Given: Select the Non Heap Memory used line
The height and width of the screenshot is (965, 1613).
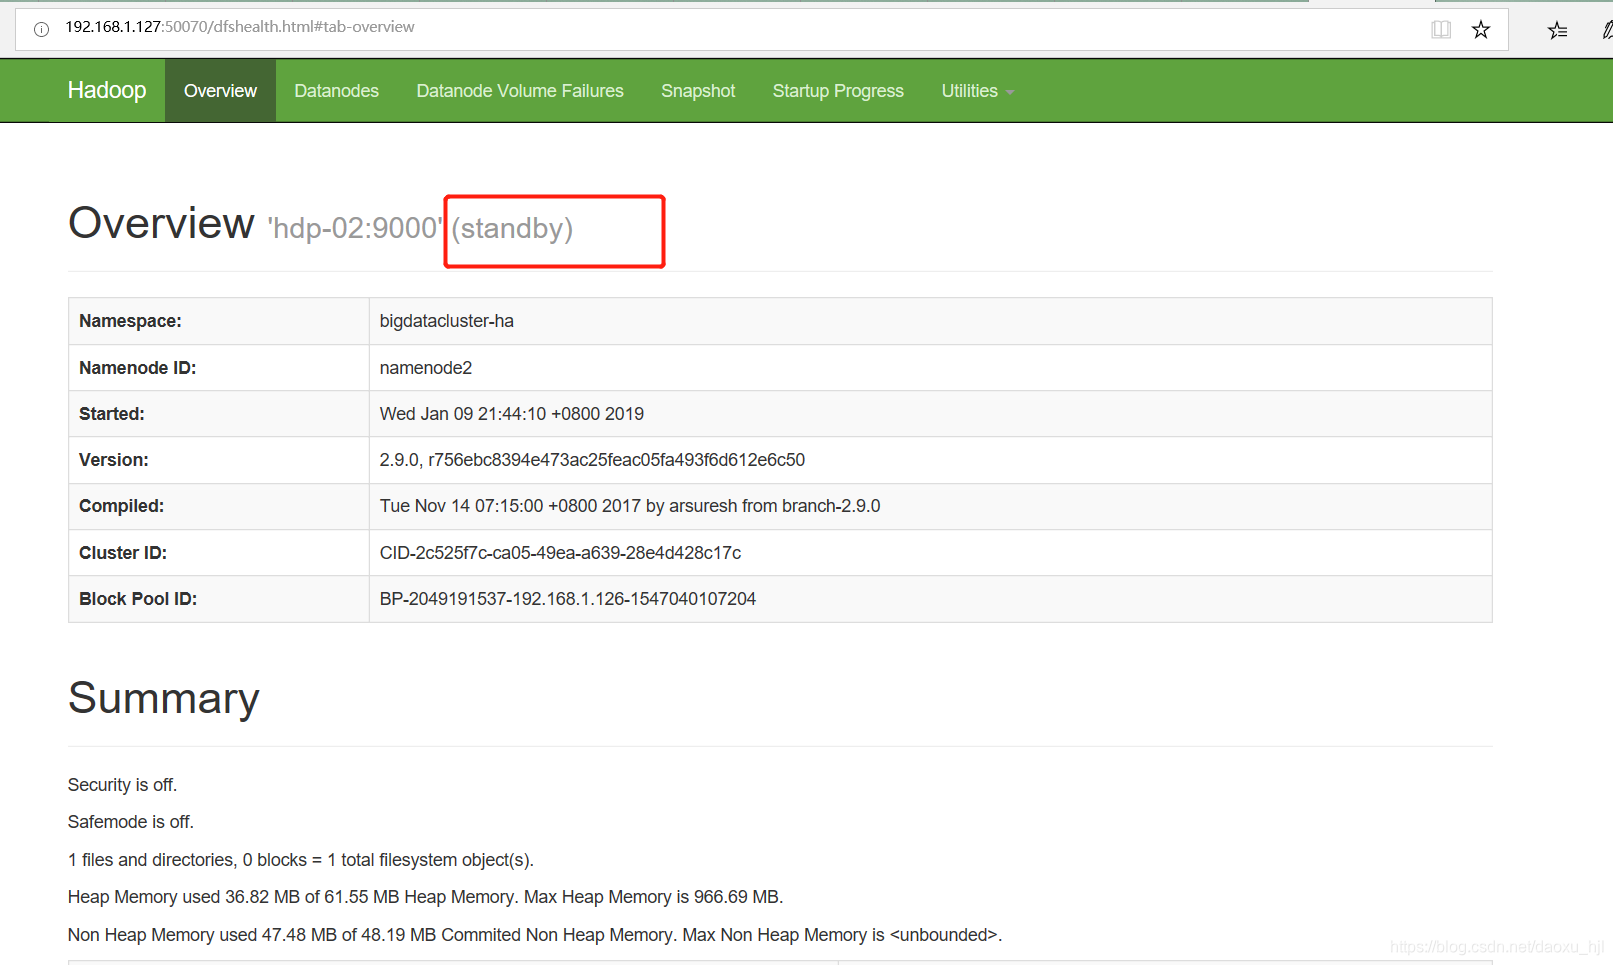Looking at the screenshot, I should pyautogui.click(x=535, y=935).
